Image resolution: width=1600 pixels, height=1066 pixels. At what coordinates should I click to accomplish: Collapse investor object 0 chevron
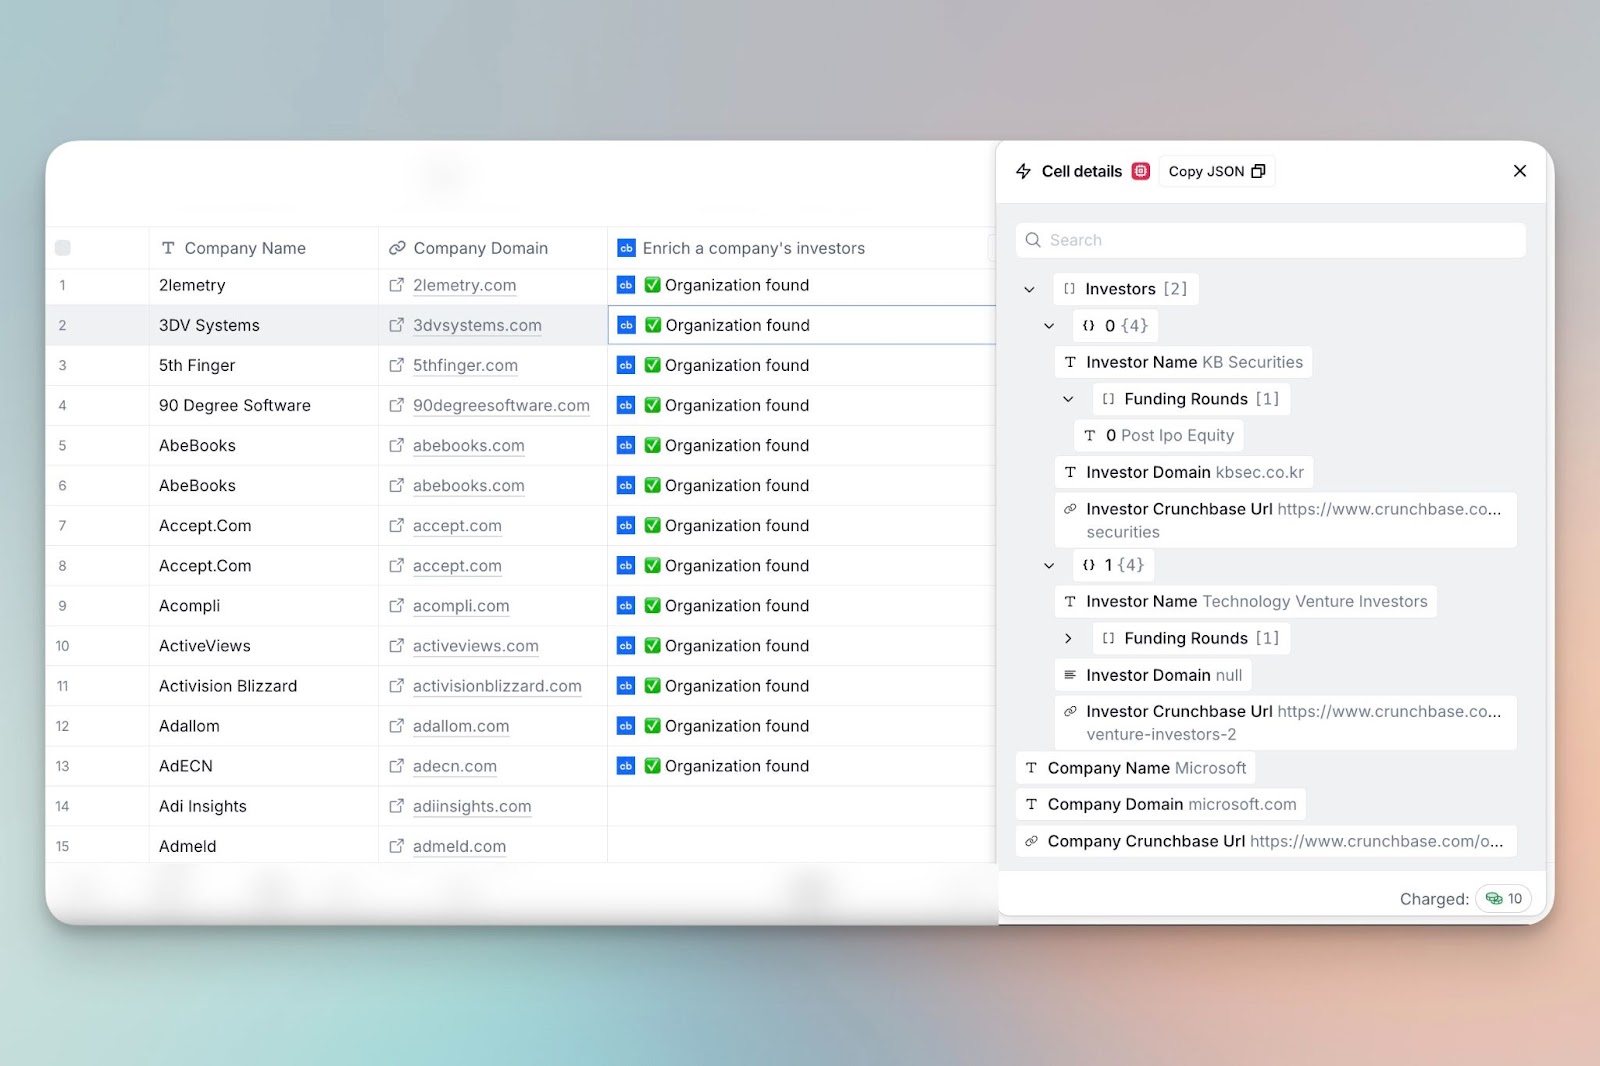pyautogui.click(x=1049, y=326)
